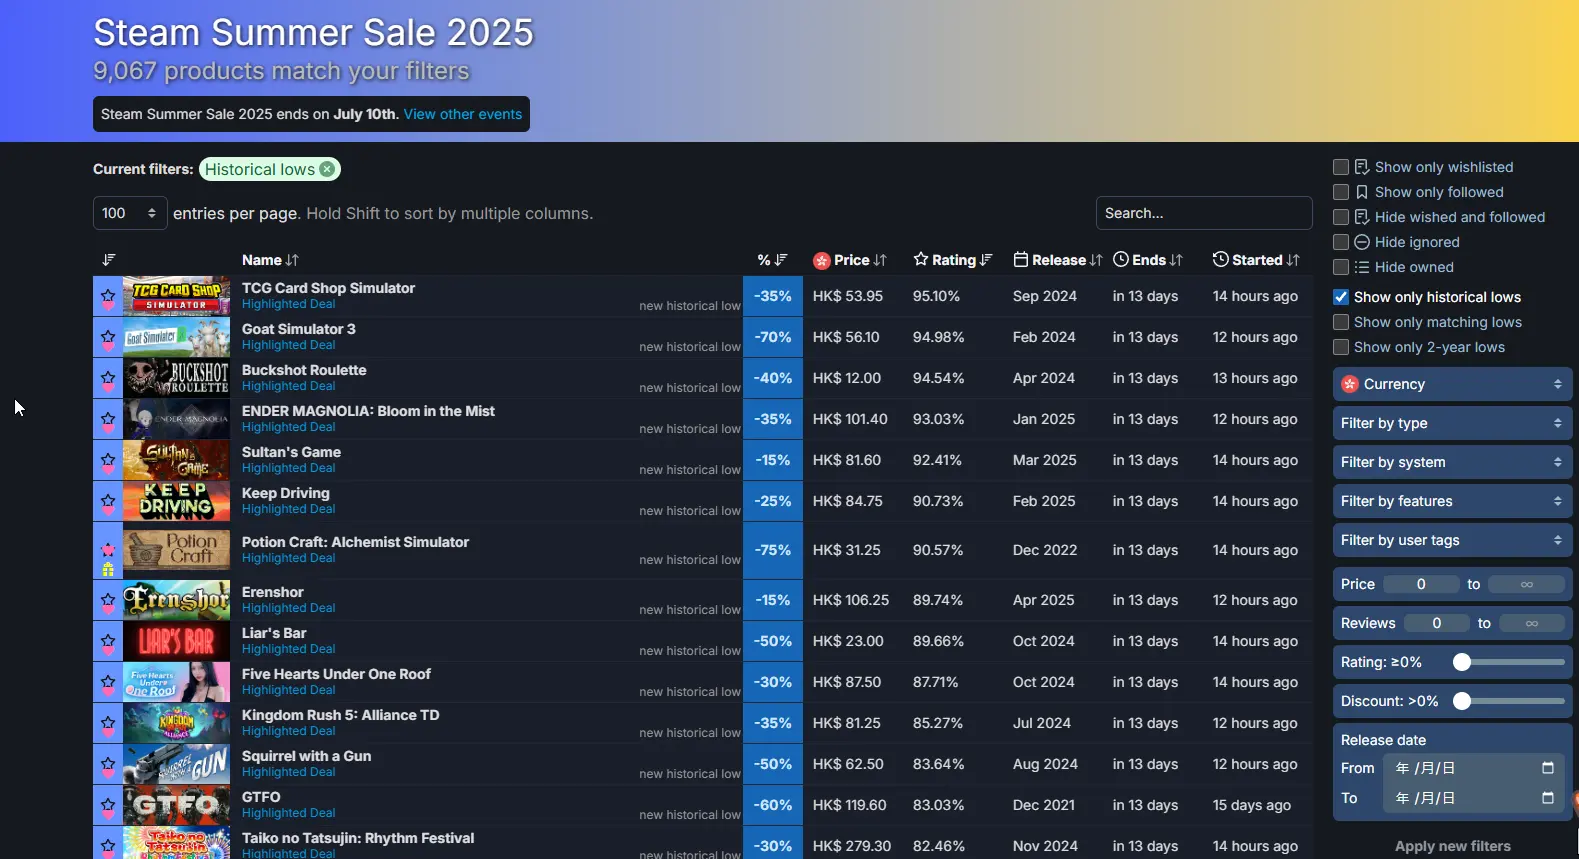Expand the Filter by user tags dropdown

1452,540
